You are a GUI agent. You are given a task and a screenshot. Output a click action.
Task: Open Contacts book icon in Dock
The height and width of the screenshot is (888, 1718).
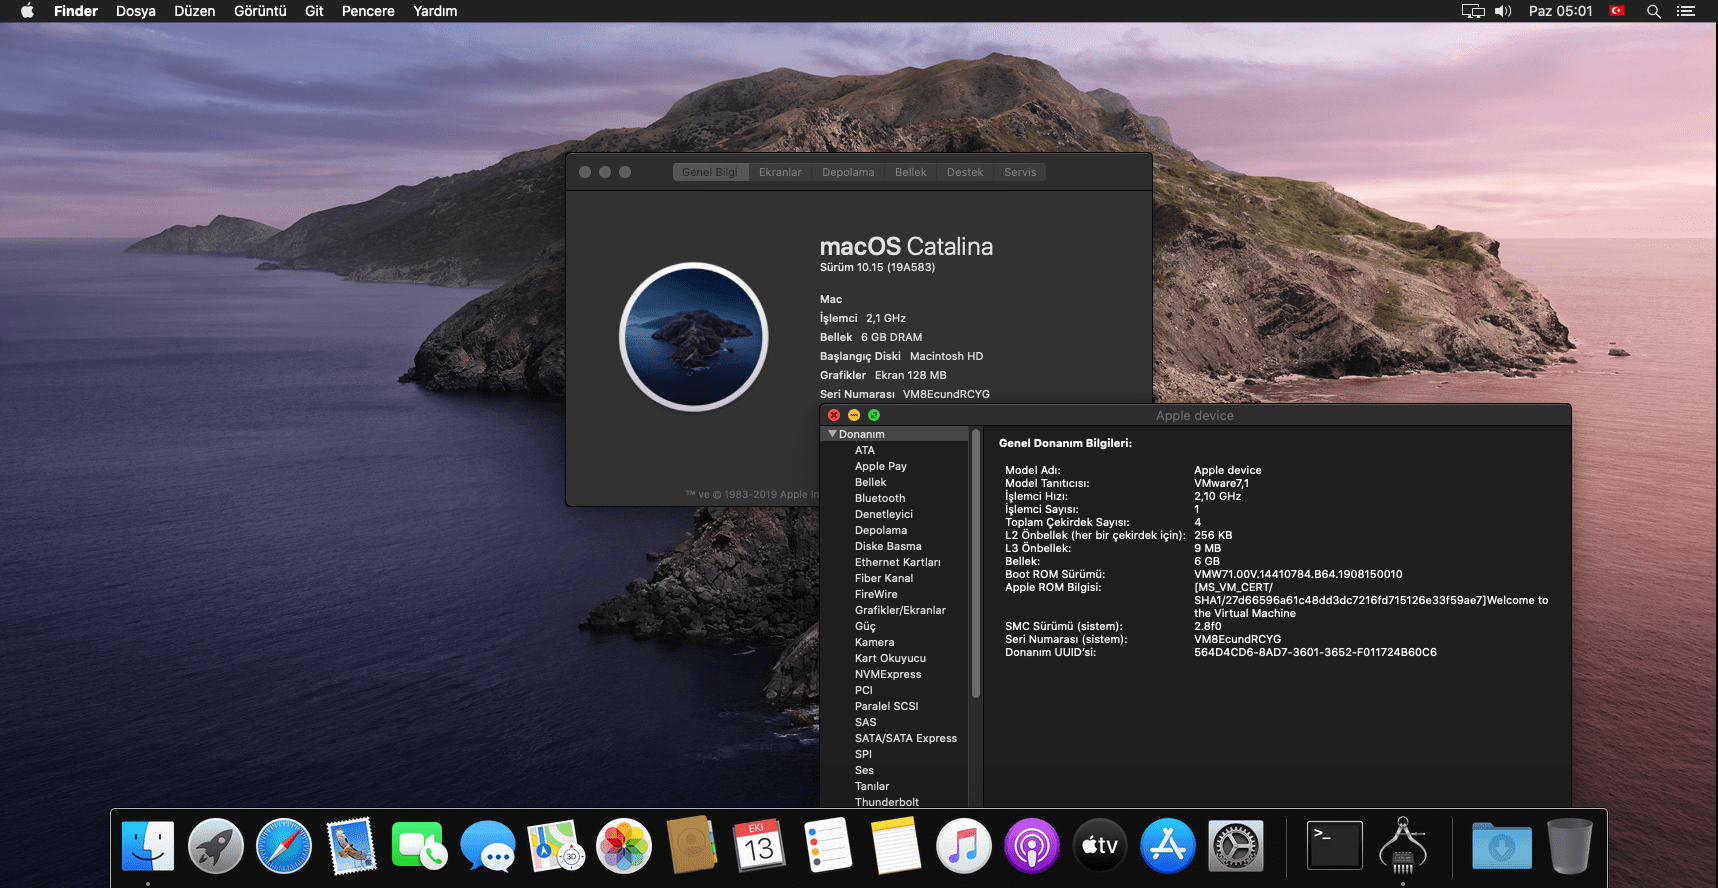[692, 846]
